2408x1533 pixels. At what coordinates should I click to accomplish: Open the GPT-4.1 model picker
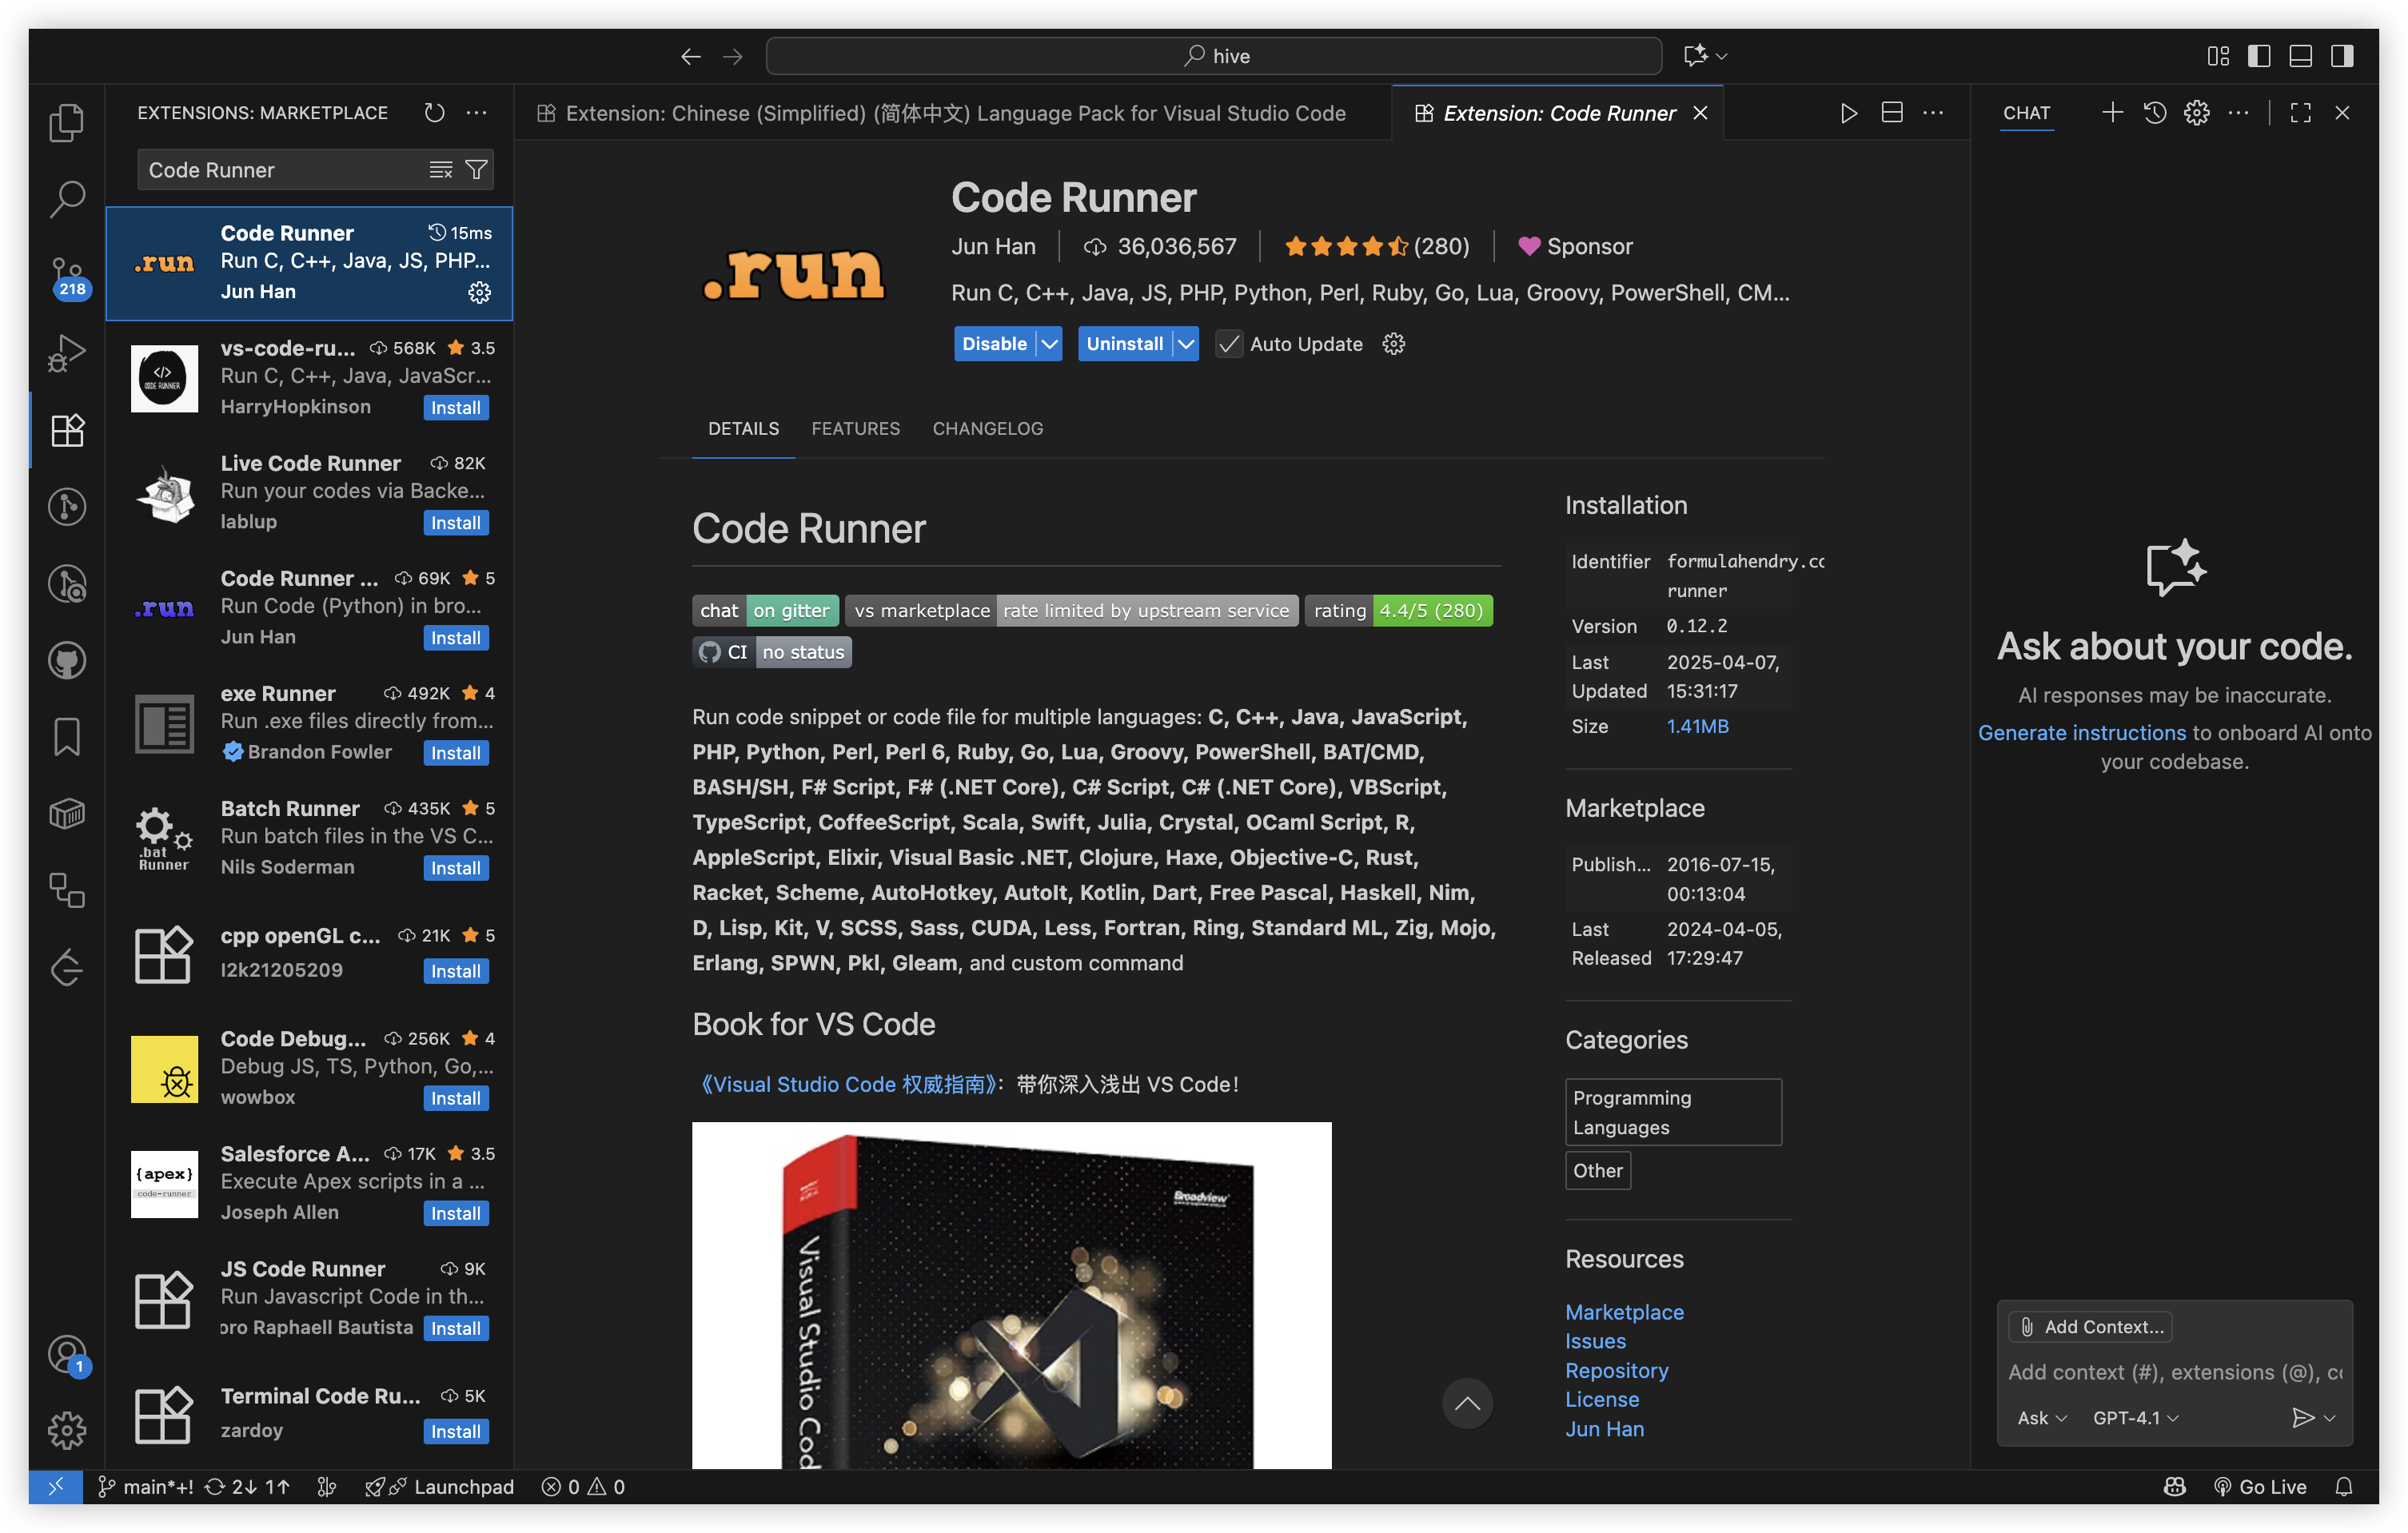(x=2135, y=1418)
